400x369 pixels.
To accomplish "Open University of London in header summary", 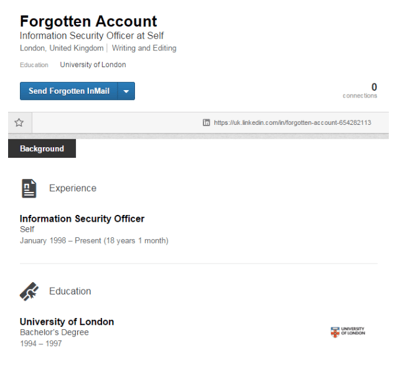I will coord(93,65).
